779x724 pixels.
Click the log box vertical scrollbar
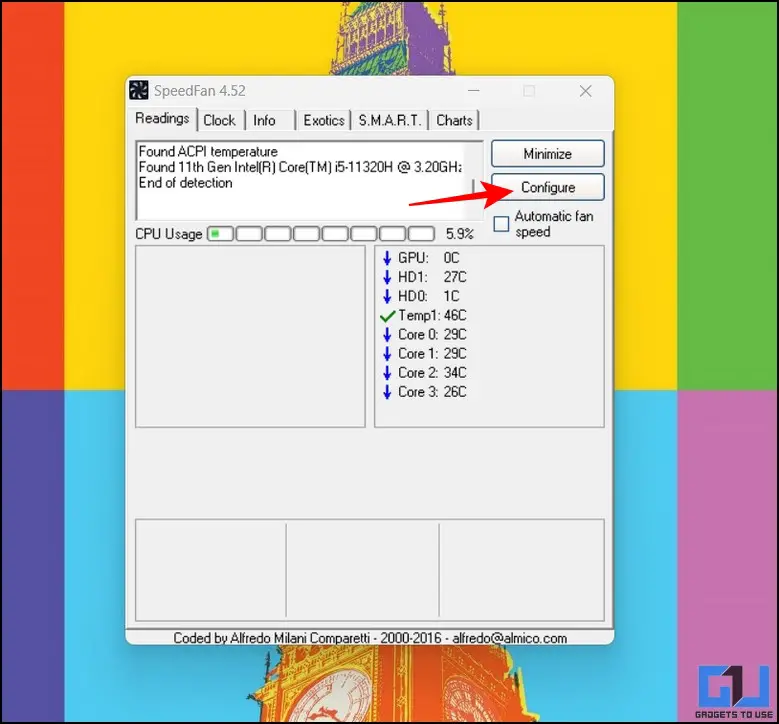[473, 180]
